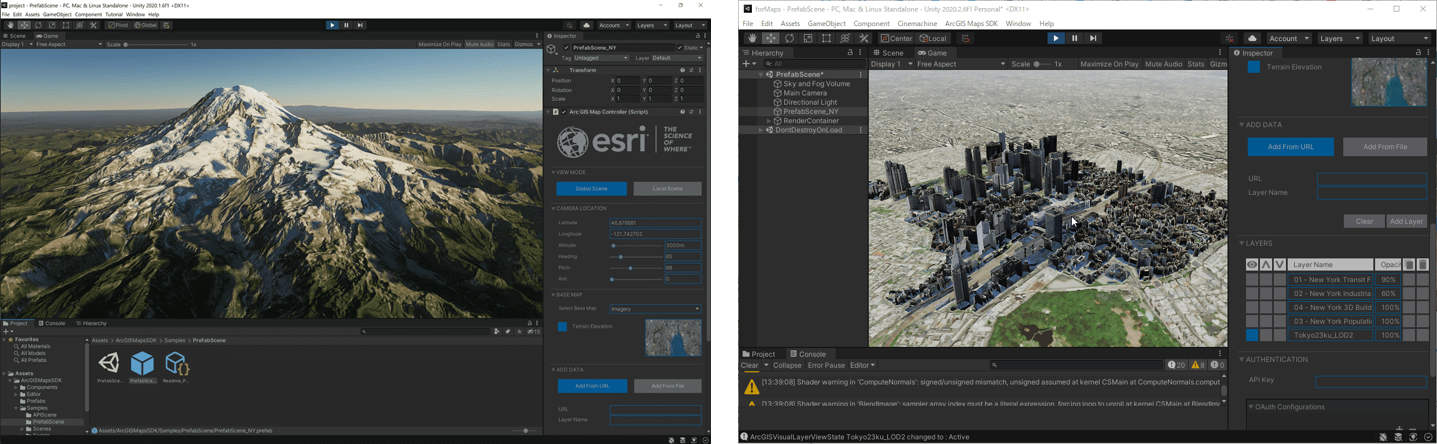Toggle Local handle rotation in forMaps toolbar
Screen dimensions: 1437x444
pos(932,38)
